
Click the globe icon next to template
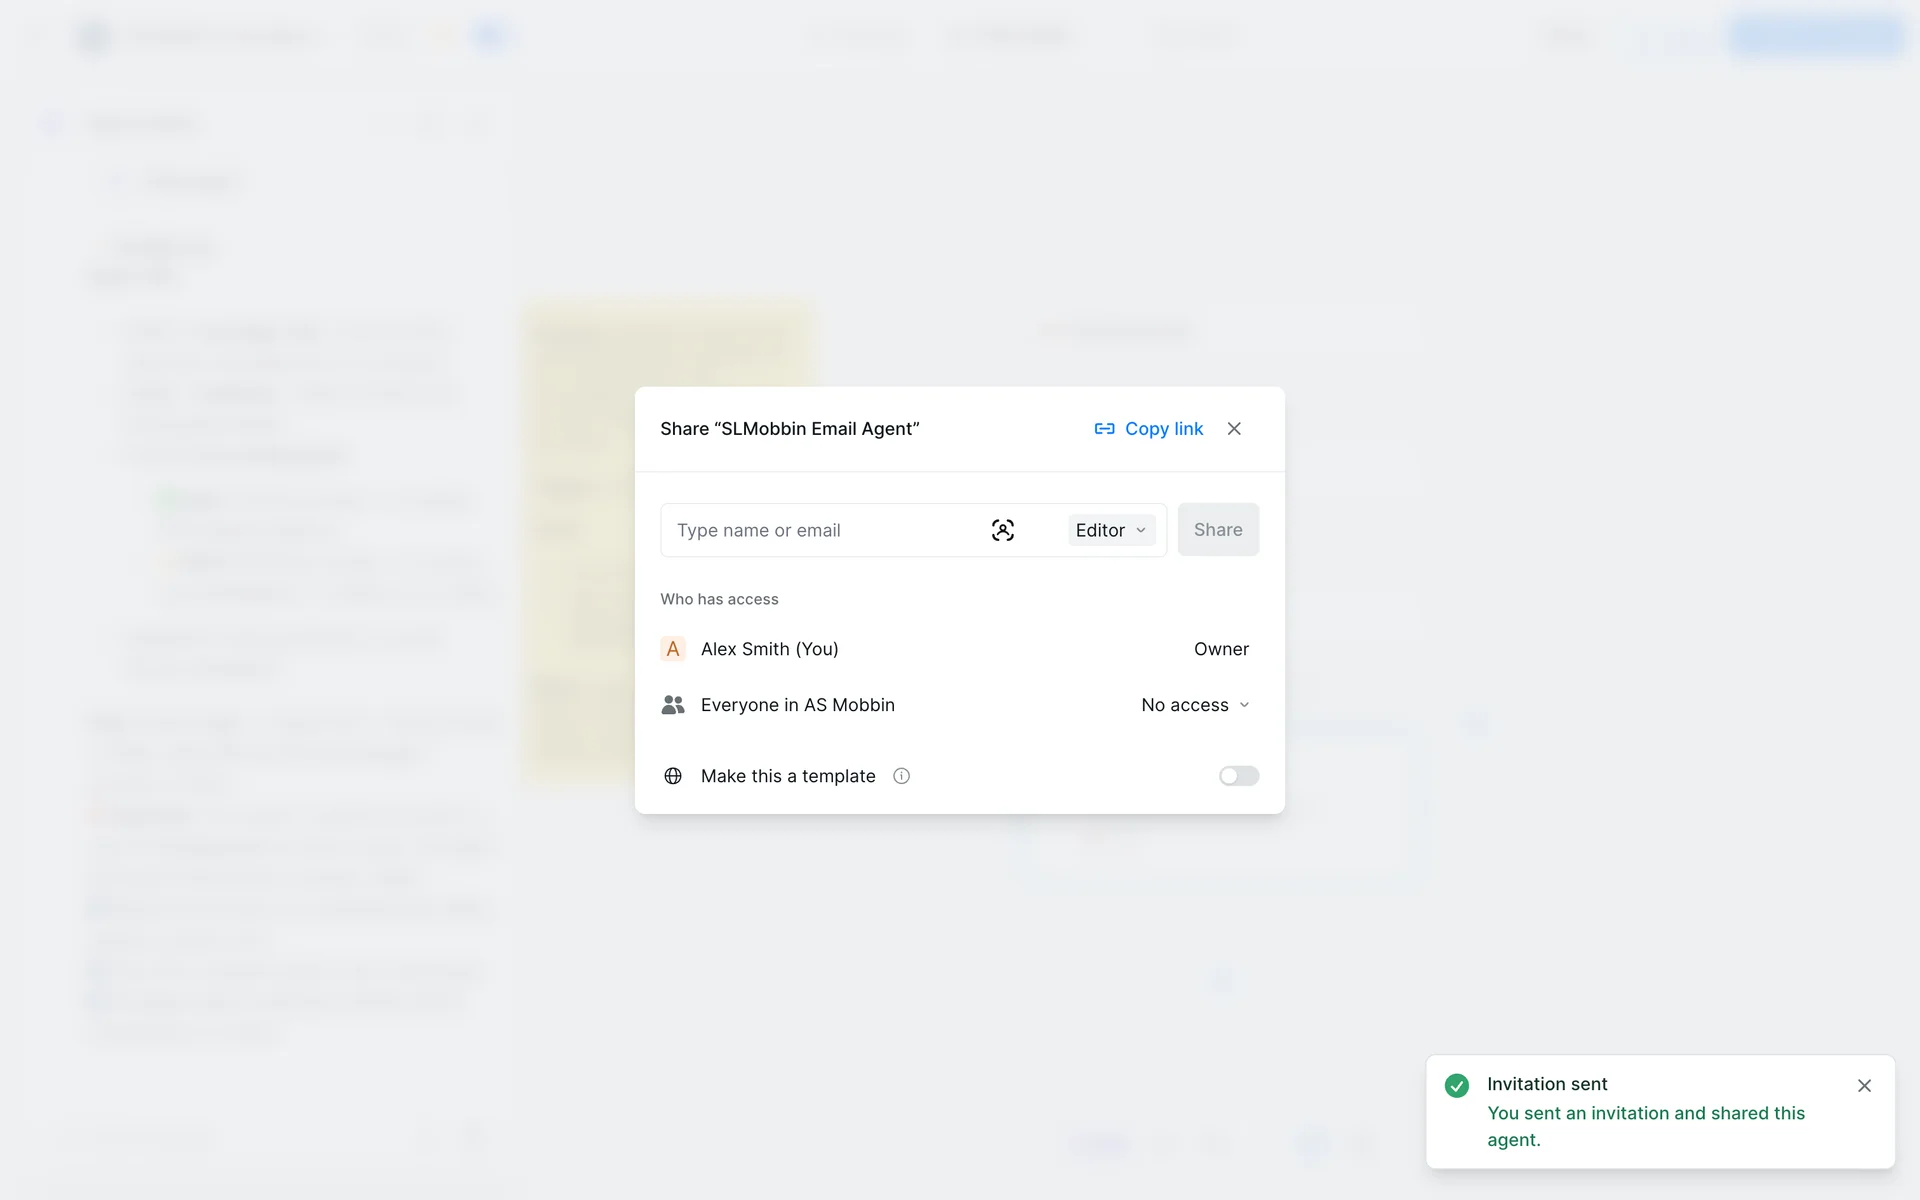click(x=673, y=776)
